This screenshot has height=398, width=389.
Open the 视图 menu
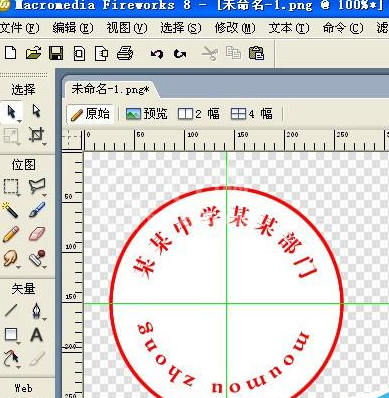tap(127, 28)
